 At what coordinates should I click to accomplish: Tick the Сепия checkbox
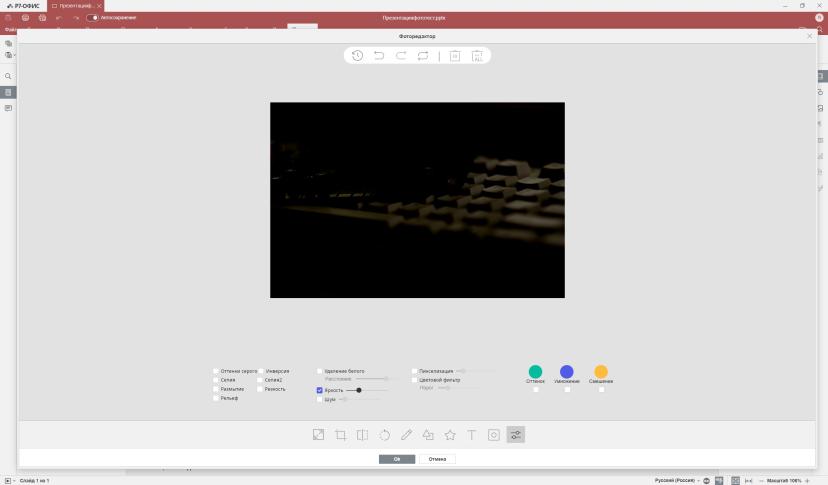pyautogui.click(x=215, y=380)
